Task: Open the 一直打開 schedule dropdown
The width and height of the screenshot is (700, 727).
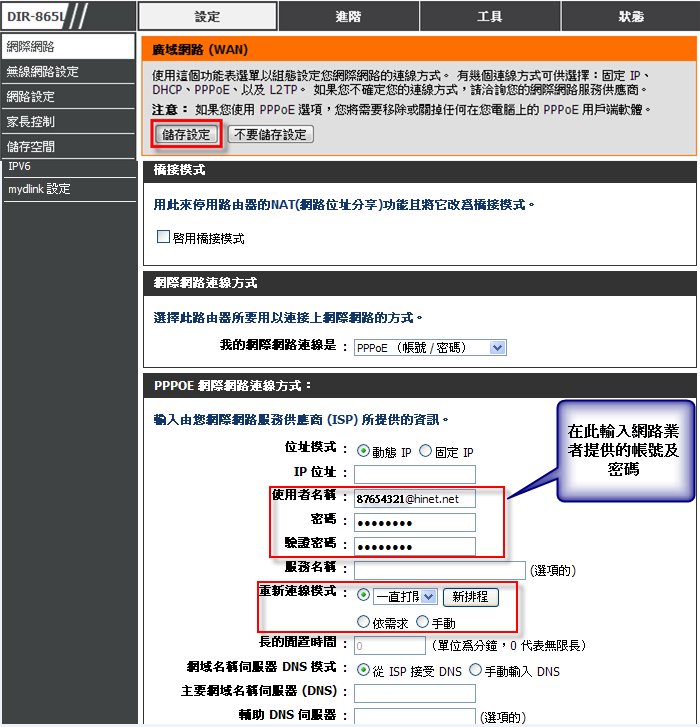Action: click(x=404, y=596)
